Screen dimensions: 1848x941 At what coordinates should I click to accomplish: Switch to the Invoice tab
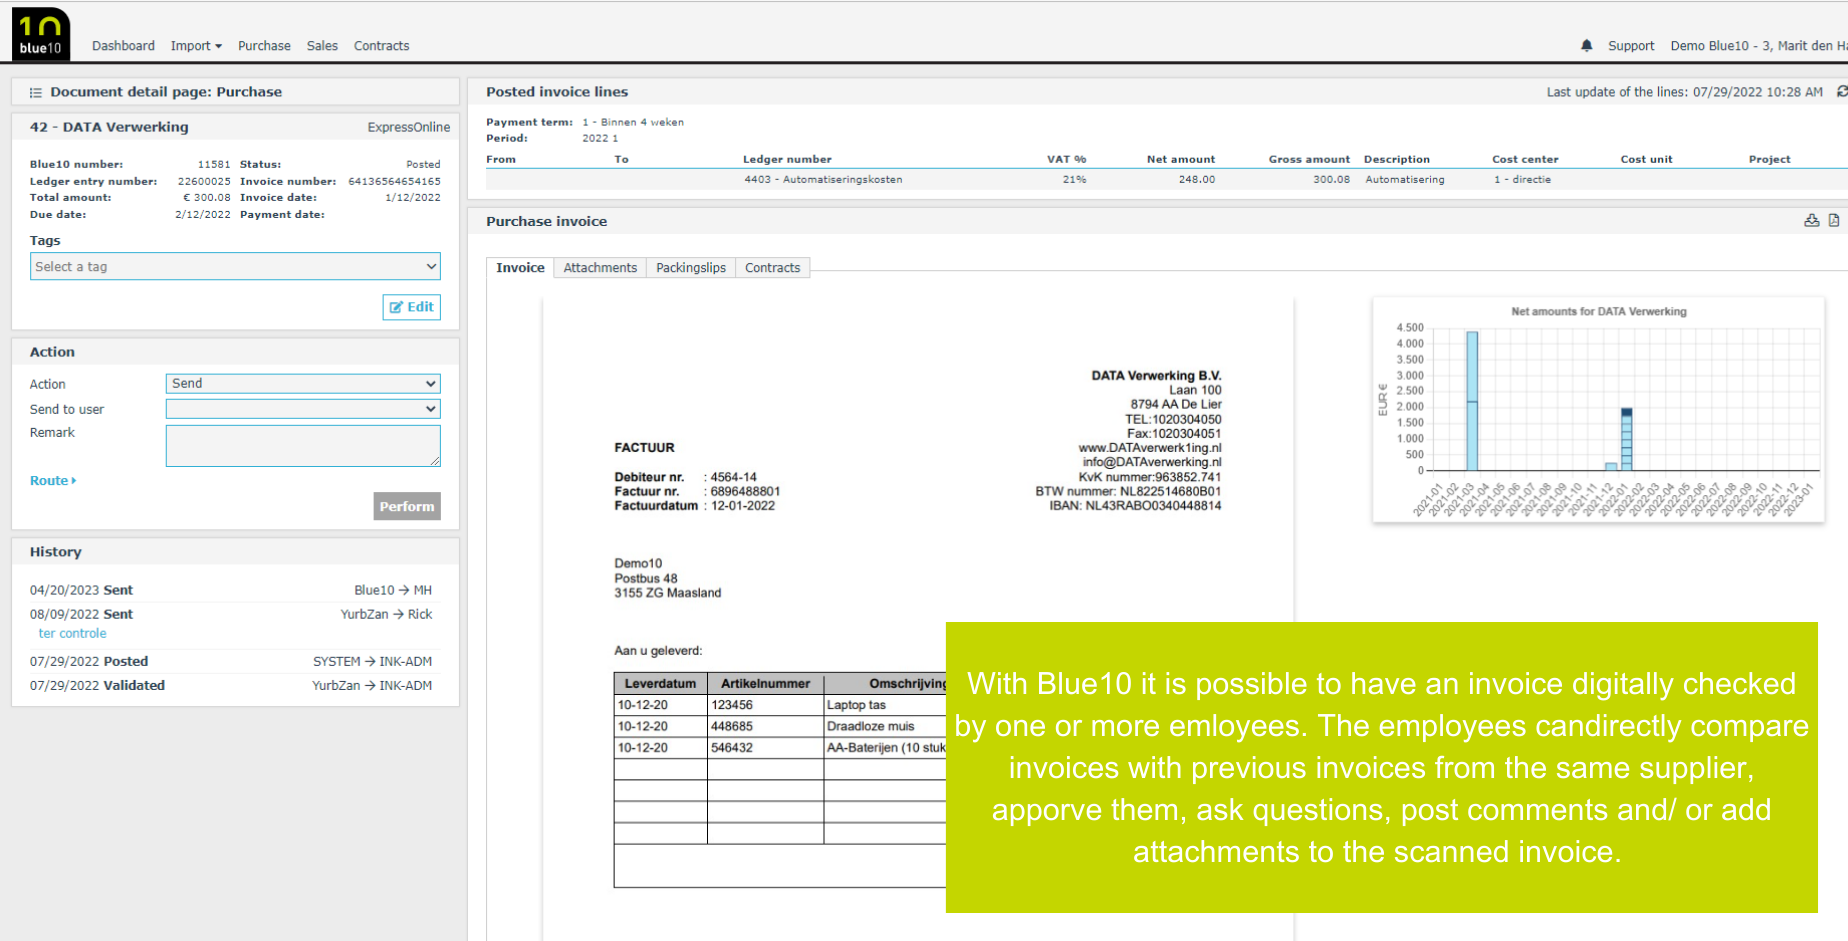(x=520, y=268)
